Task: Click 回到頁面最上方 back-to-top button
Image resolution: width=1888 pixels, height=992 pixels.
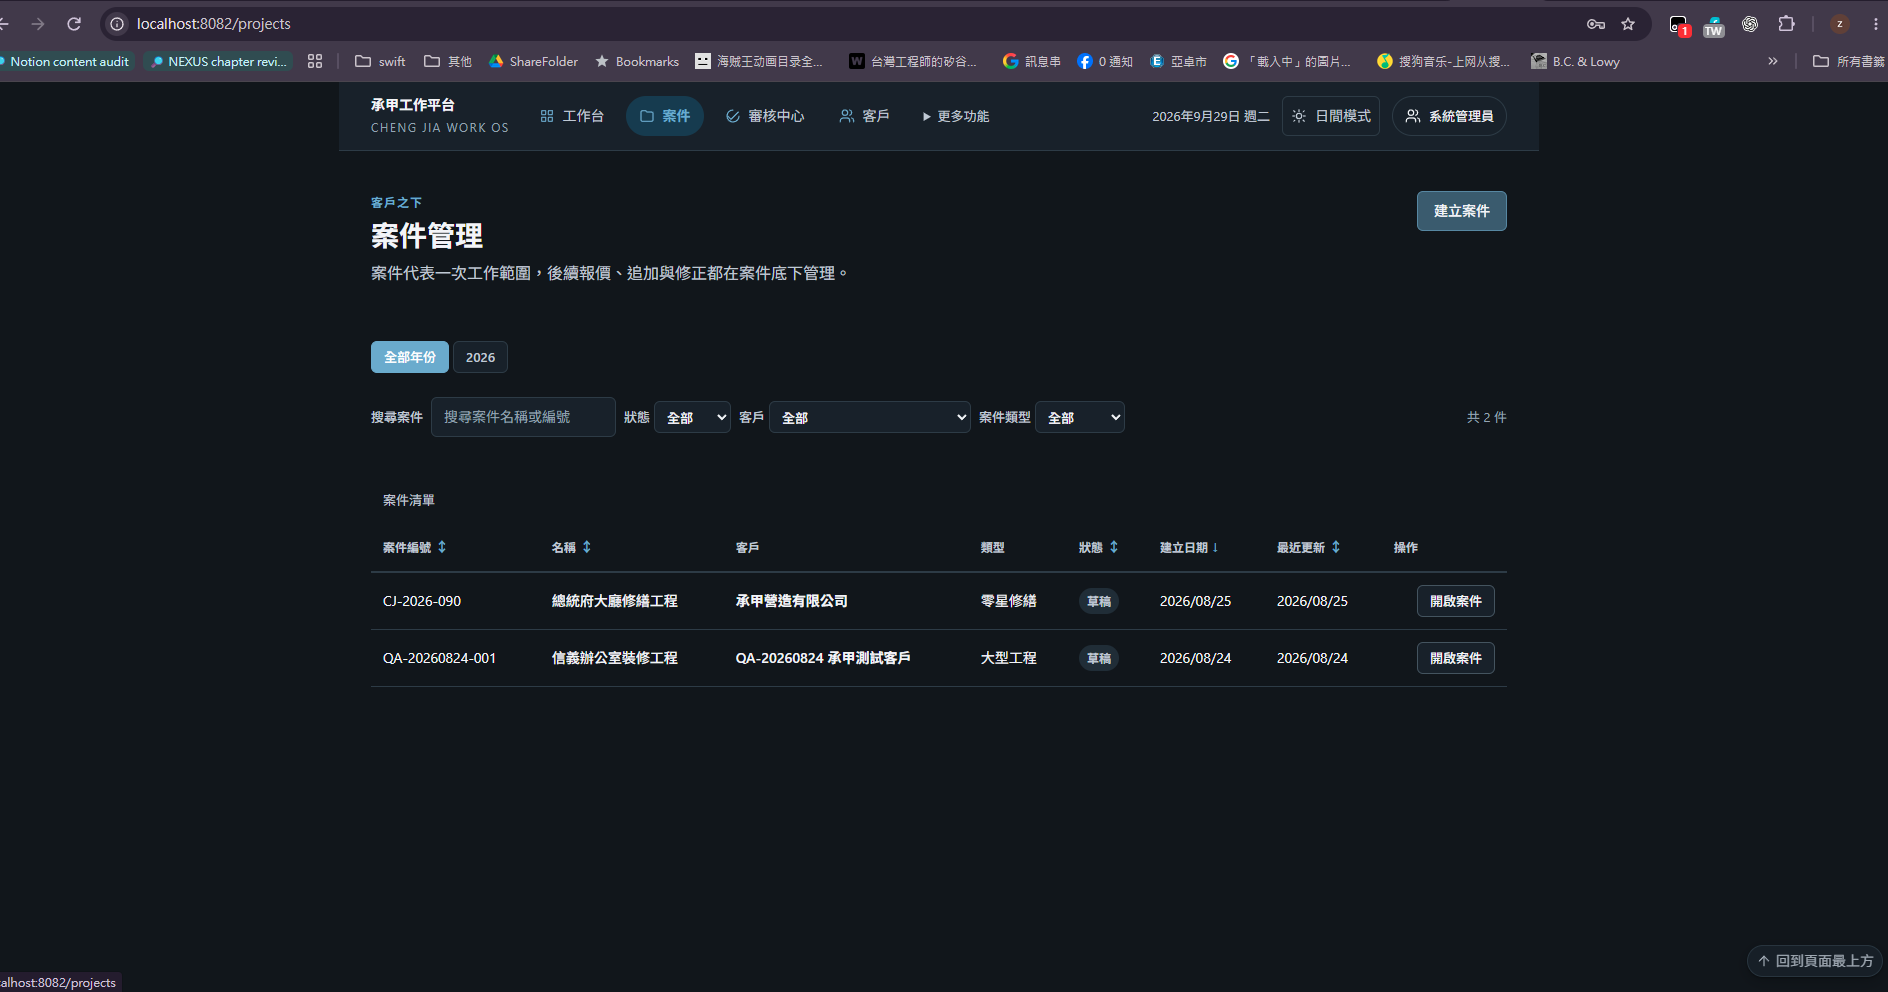Action: click(x=1815, y=961)
